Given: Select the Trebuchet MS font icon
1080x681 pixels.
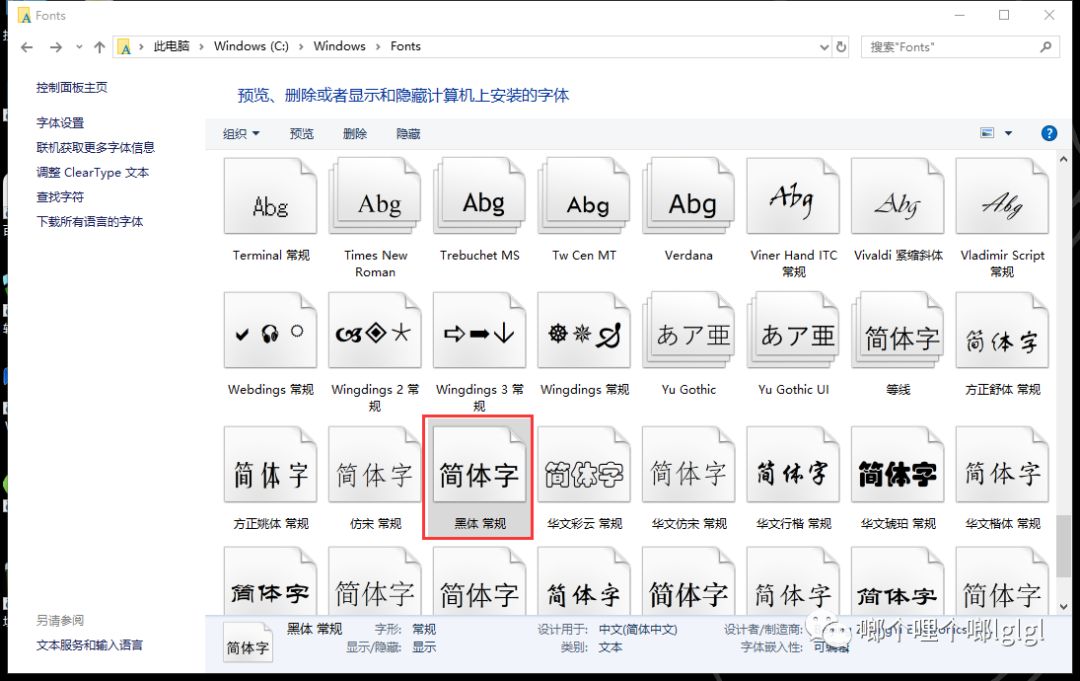Looking at the screenshot, I should tap(479, 196).
